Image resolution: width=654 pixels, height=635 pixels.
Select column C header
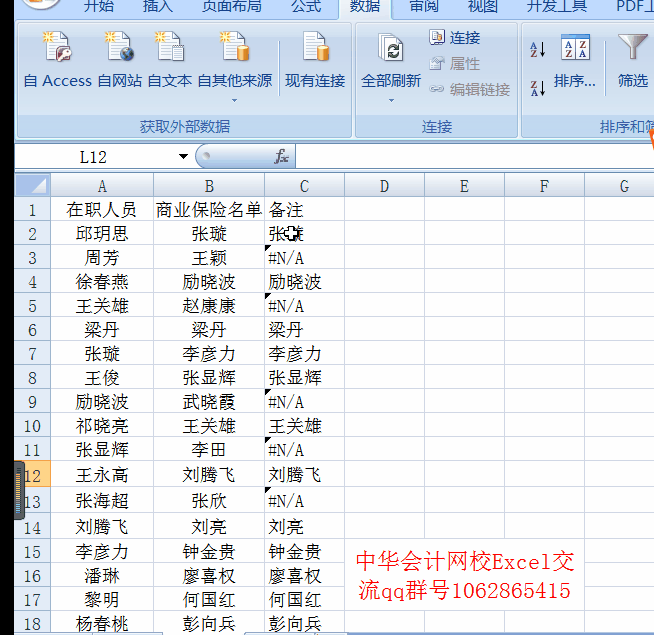(x=304, y=185)
